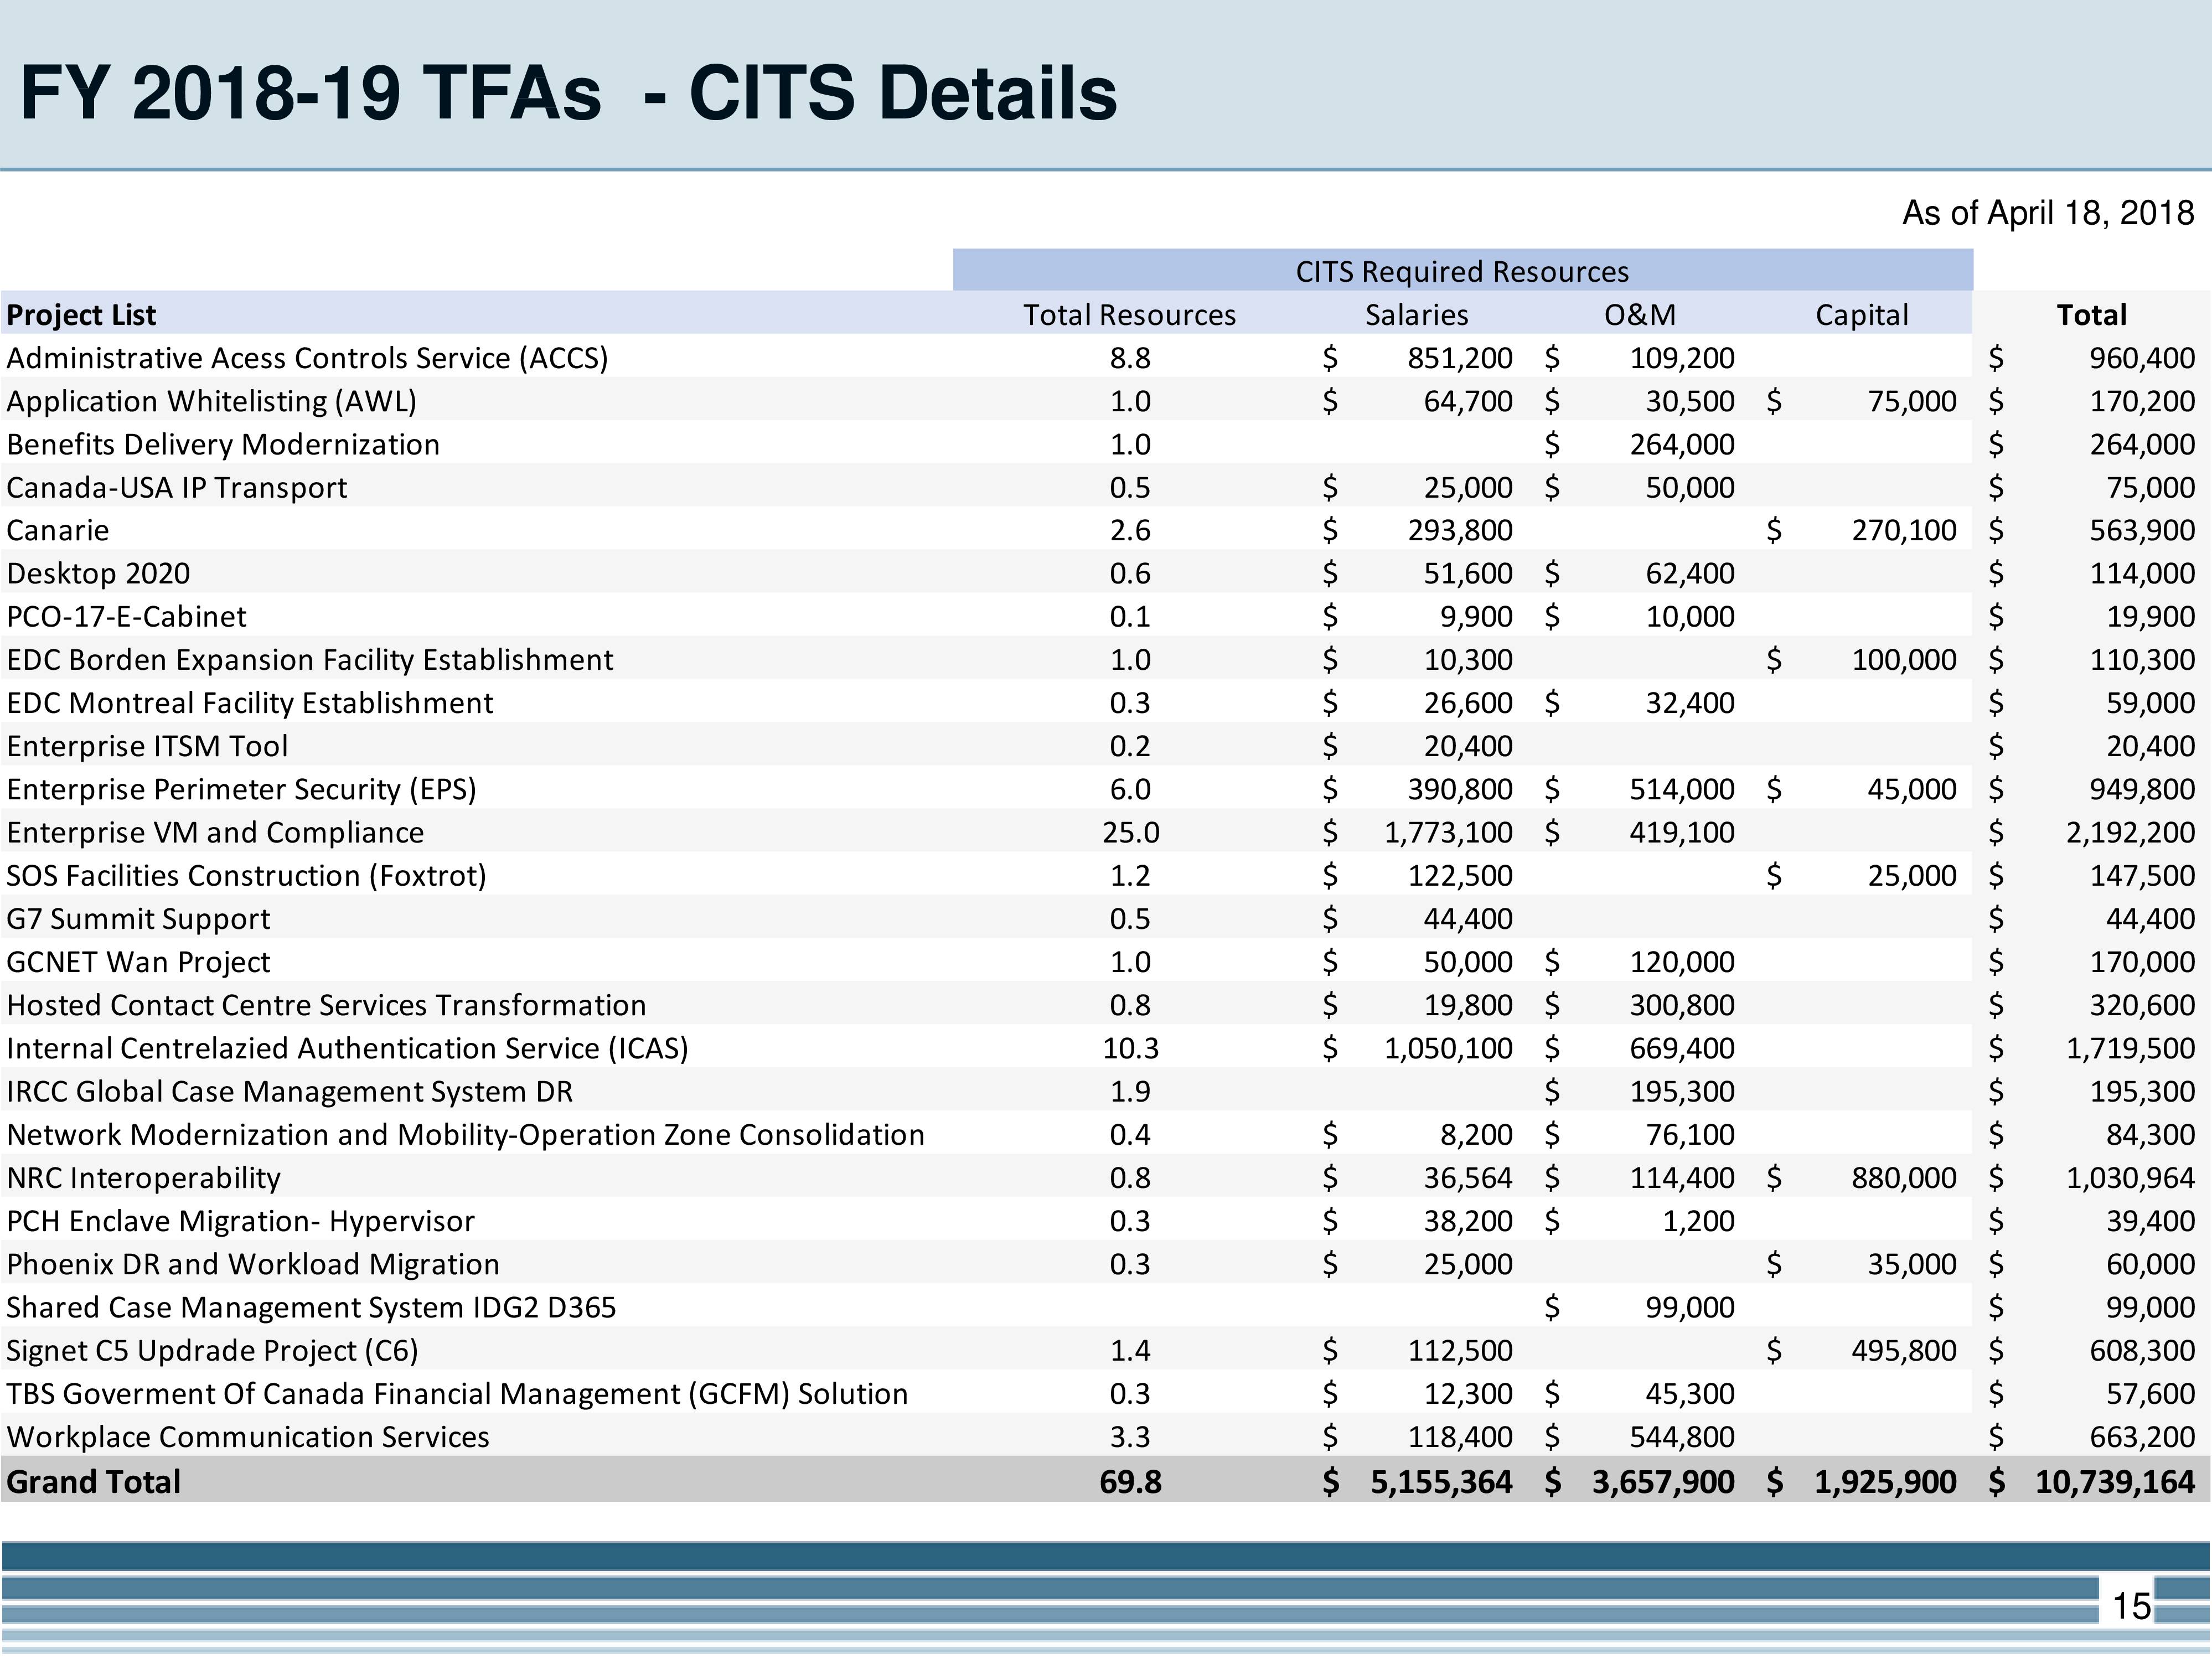Select NRC Interoperability total value 1,030,964
Viewport: 2212px width, 1659px height.
(x=2130, y=1177)
